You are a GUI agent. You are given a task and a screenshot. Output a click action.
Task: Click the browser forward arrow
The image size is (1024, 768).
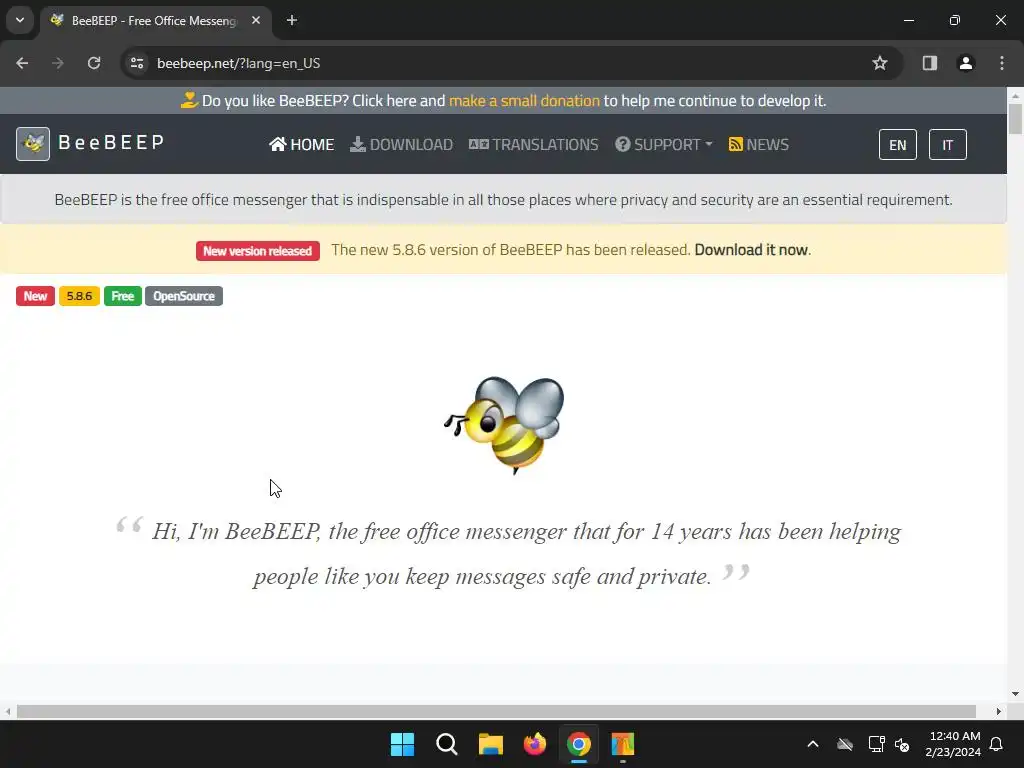(x=58, y=63)
